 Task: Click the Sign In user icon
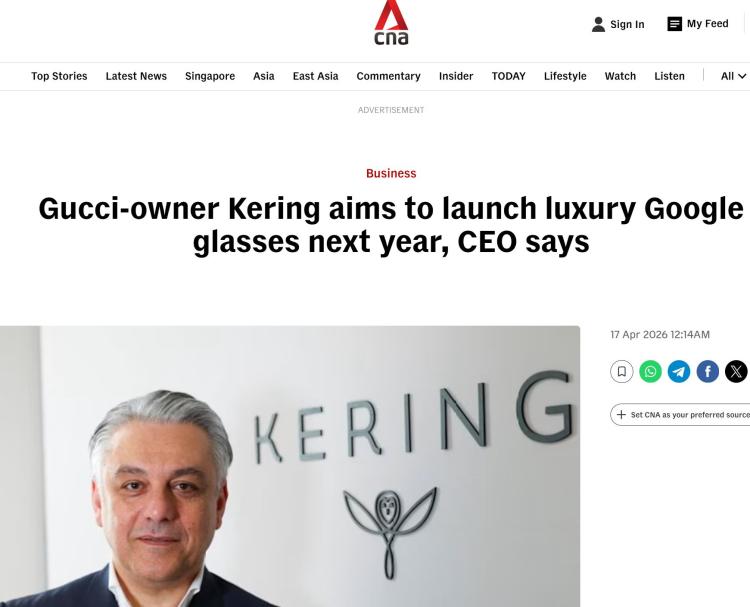pos(598,24)
